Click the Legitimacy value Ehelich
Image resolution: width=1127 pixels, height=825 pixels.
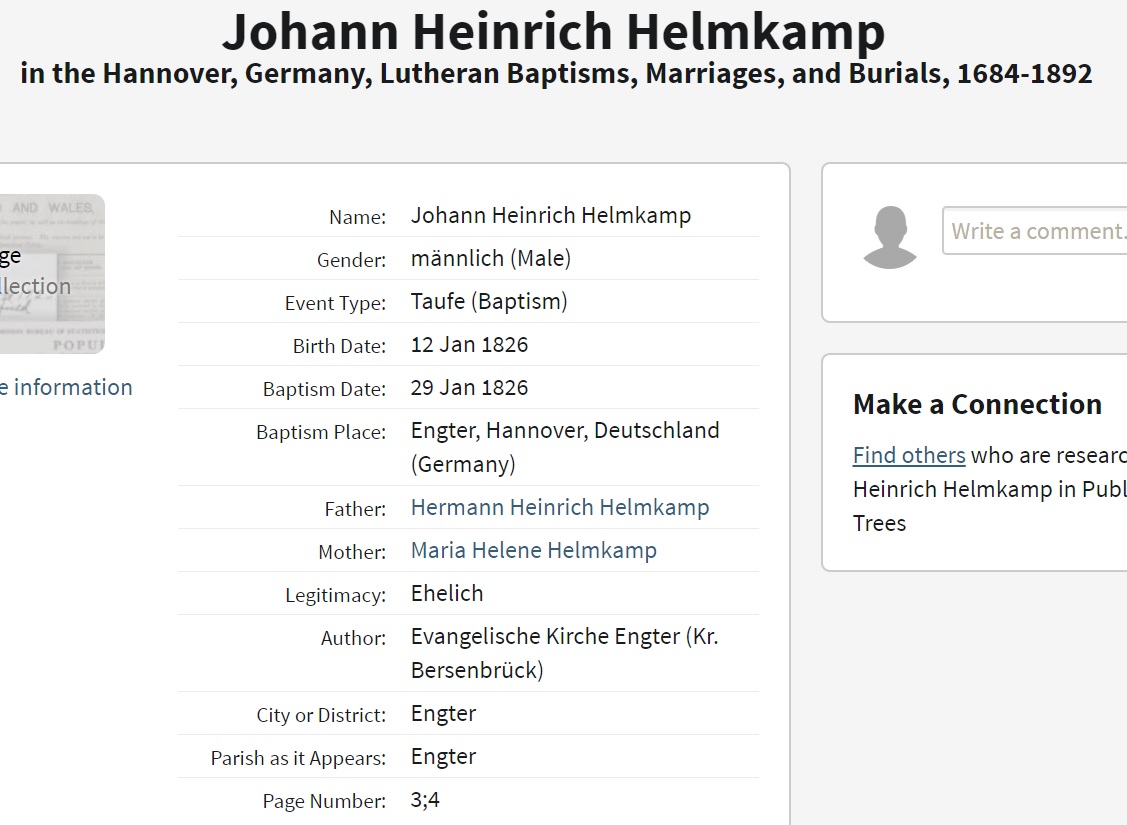(x=447, y=593)
